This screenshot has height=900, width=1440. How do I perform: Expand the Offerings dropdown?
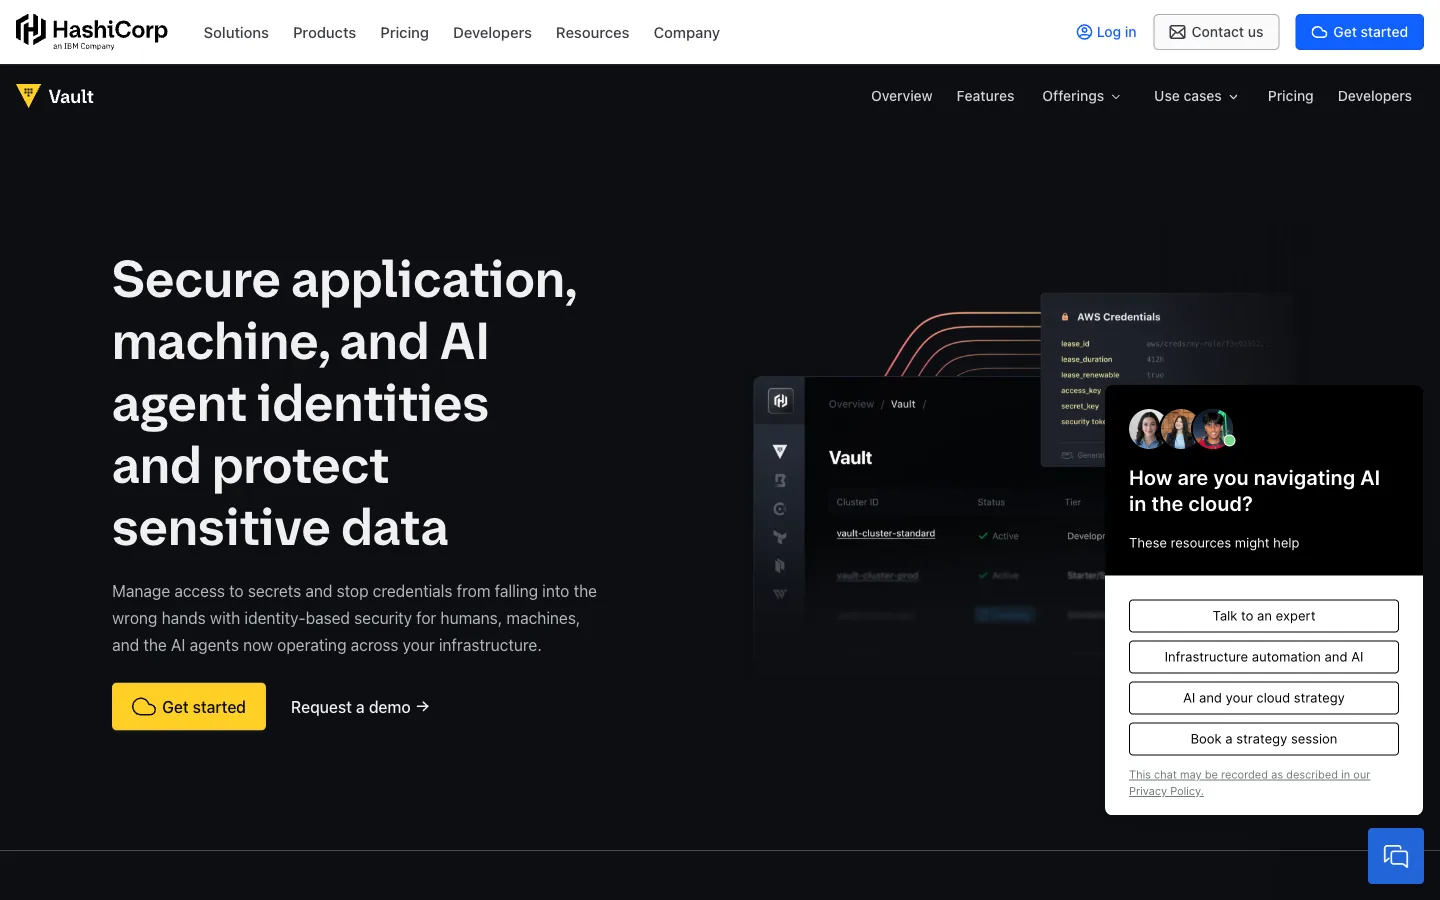pyautogui.click(x=1081, y=96)
